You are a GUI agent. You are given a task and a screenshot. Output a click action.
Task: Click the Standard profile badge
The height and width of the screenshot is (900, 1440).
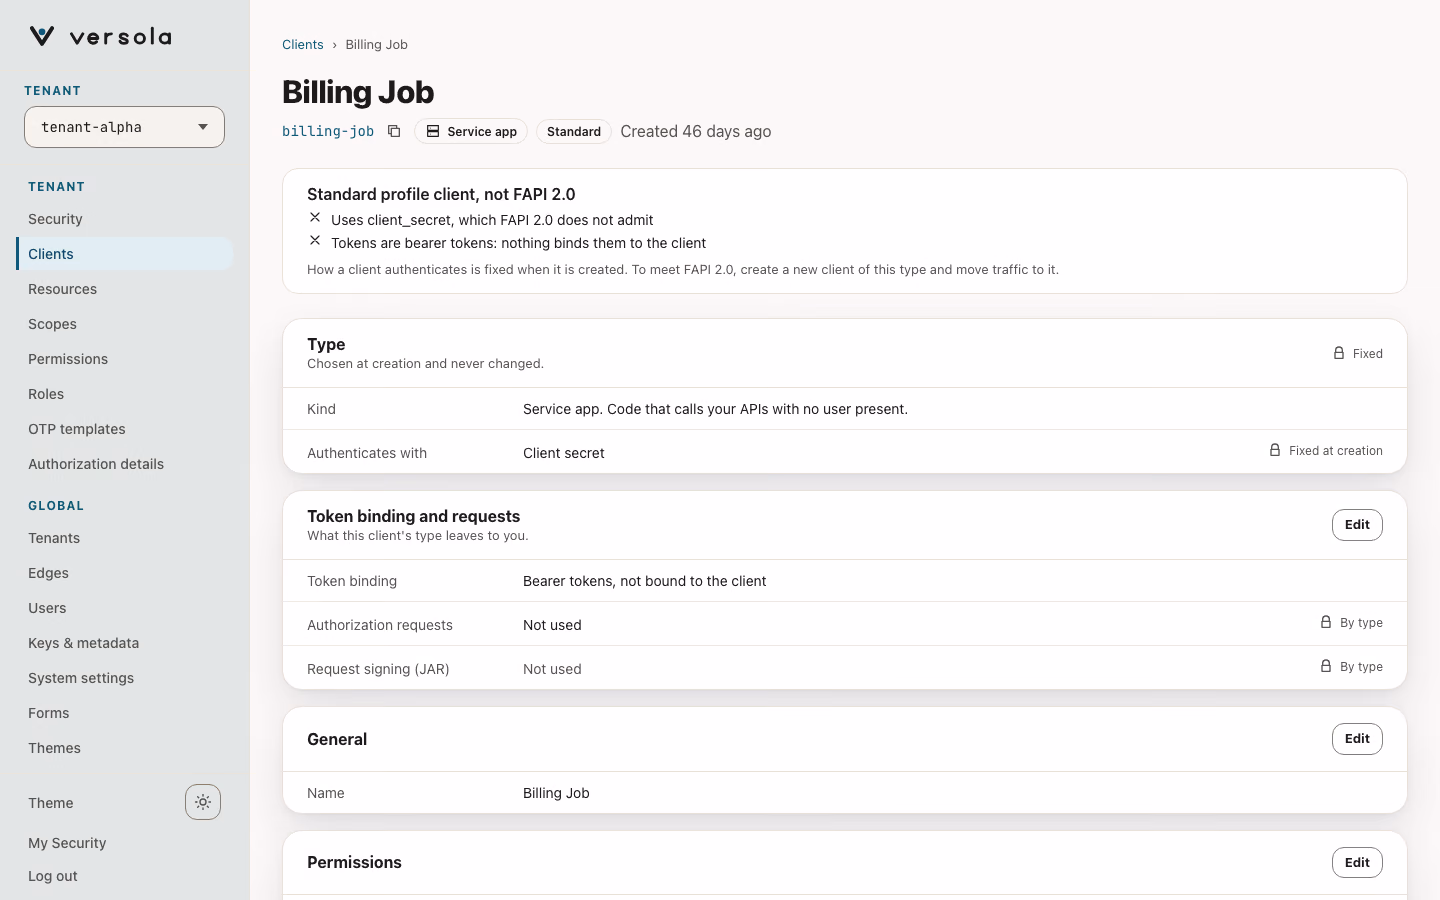coord(574,131)
